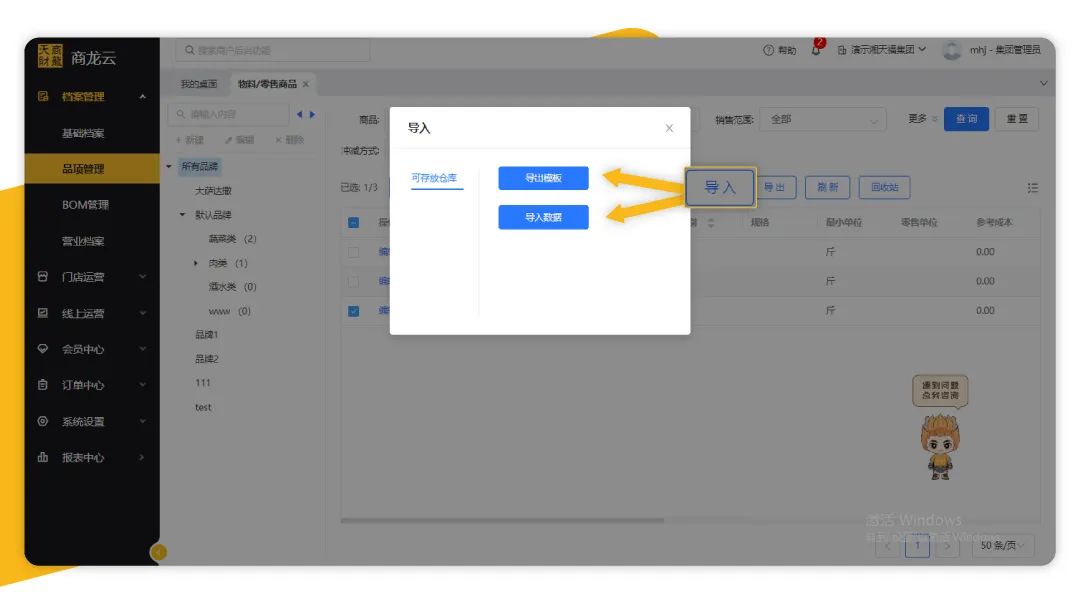Select 基础档案 in the sidebar menu

(x=83, y=133)
